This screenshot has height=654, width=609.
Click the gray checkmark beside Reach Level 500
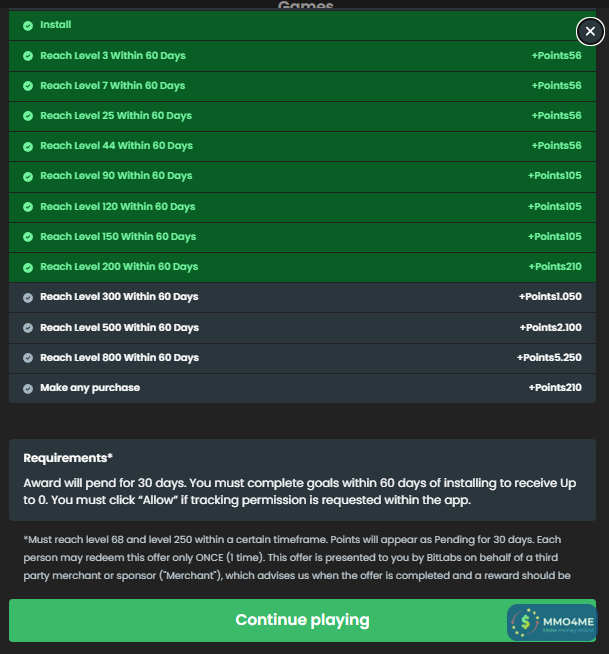pyautogui.click(x=28, y=328)
